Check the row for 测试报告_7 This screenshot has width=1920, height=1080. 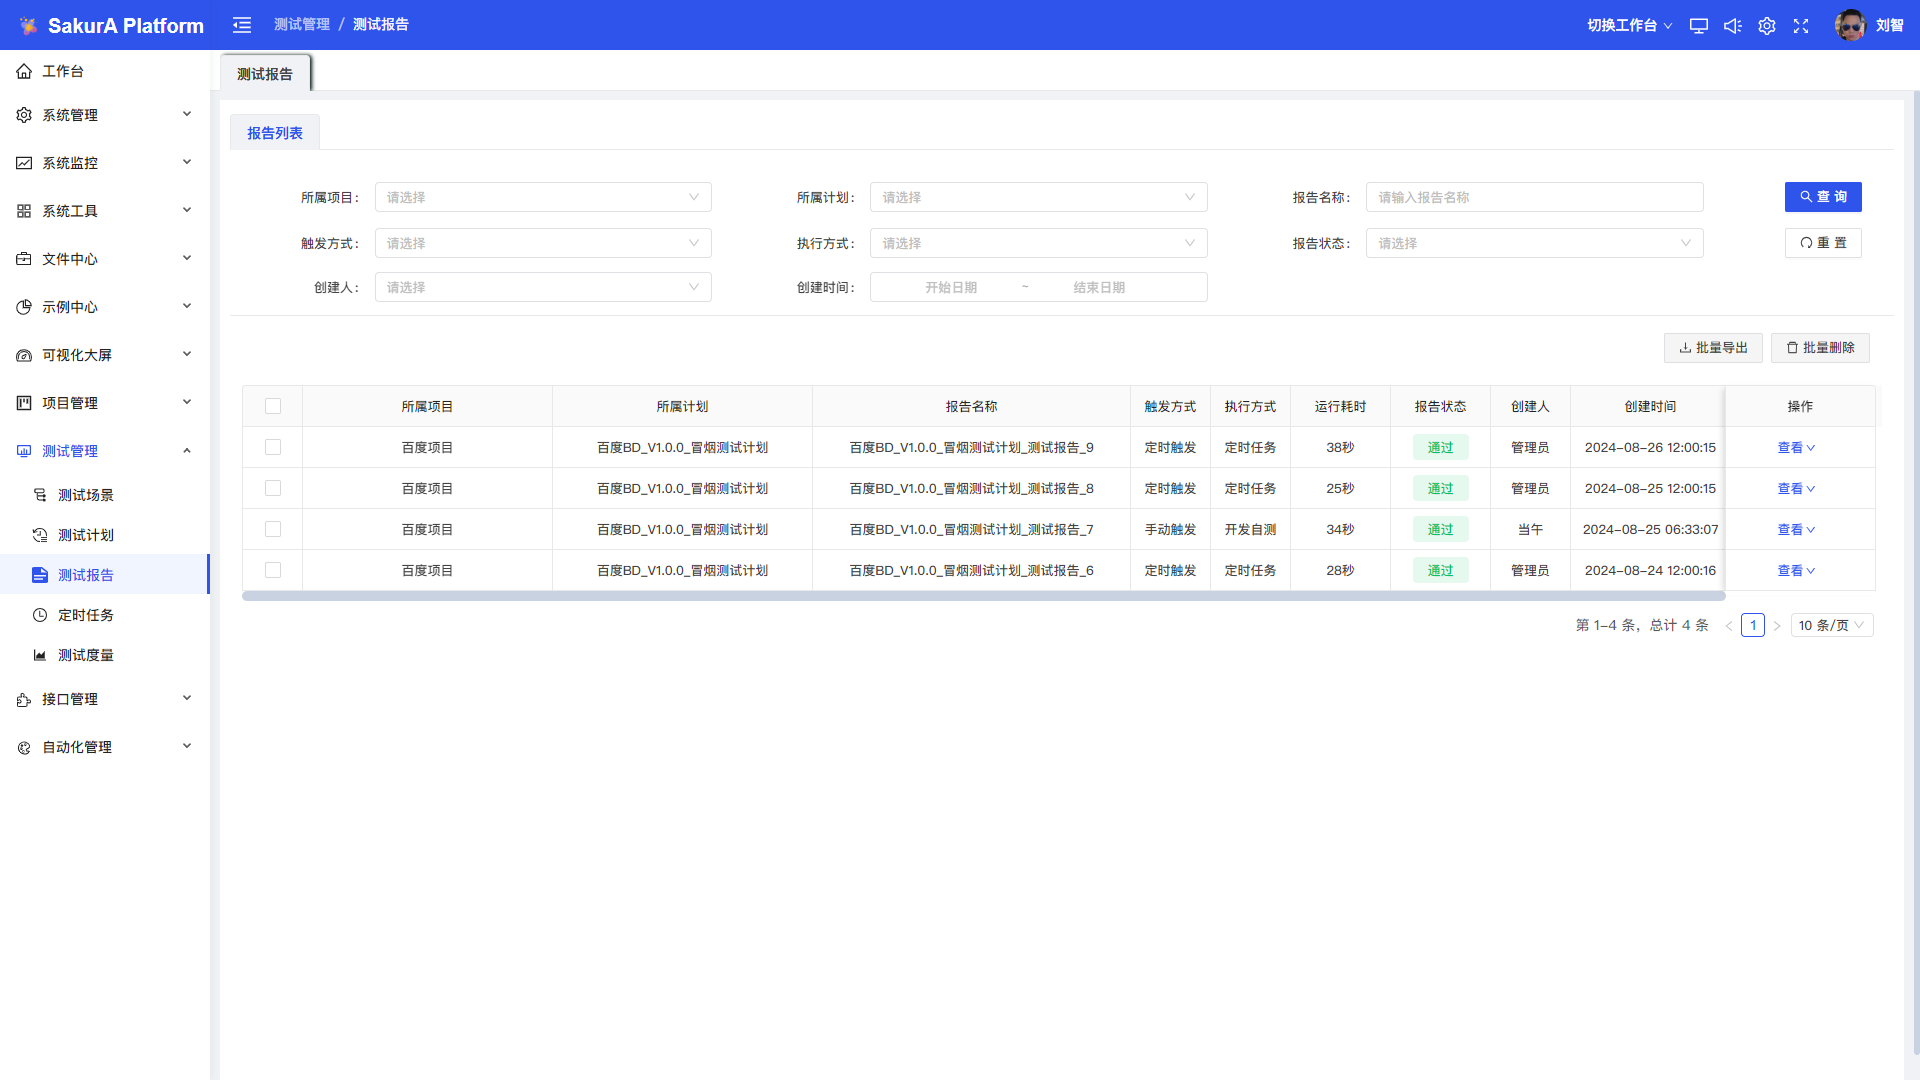point(273,529)
